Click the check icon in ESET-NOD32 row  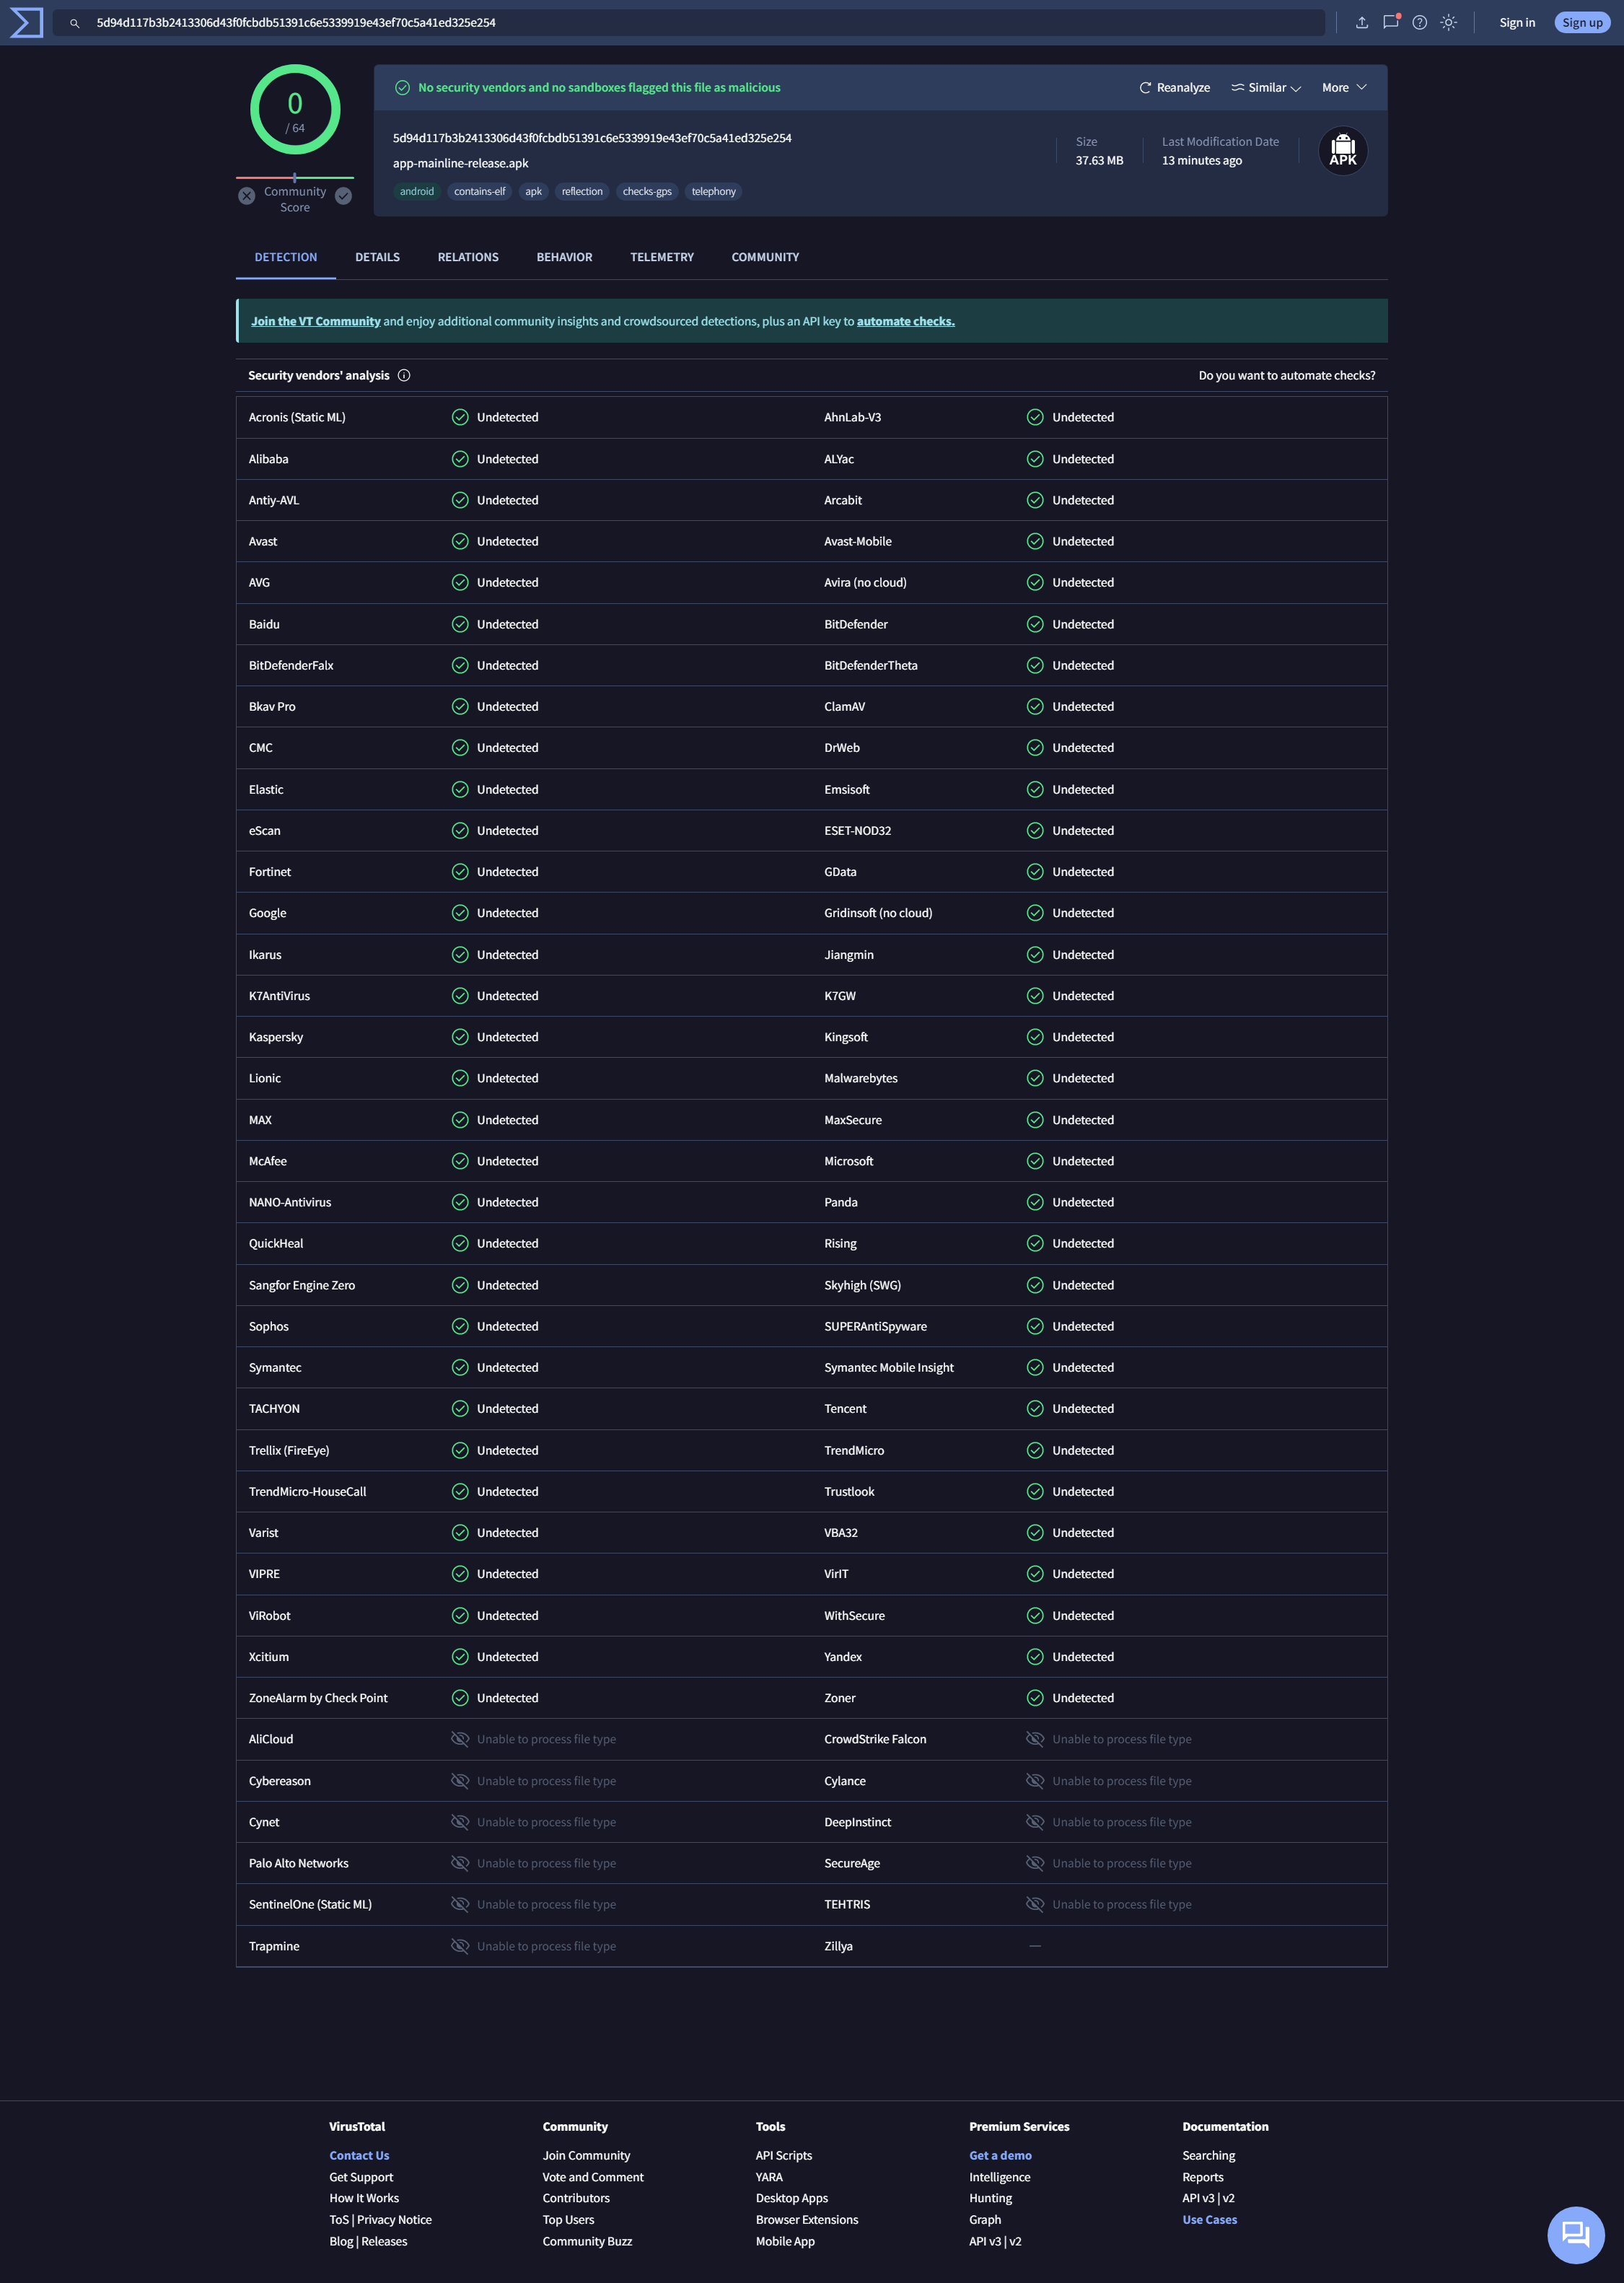click(x=1035, y=831)
